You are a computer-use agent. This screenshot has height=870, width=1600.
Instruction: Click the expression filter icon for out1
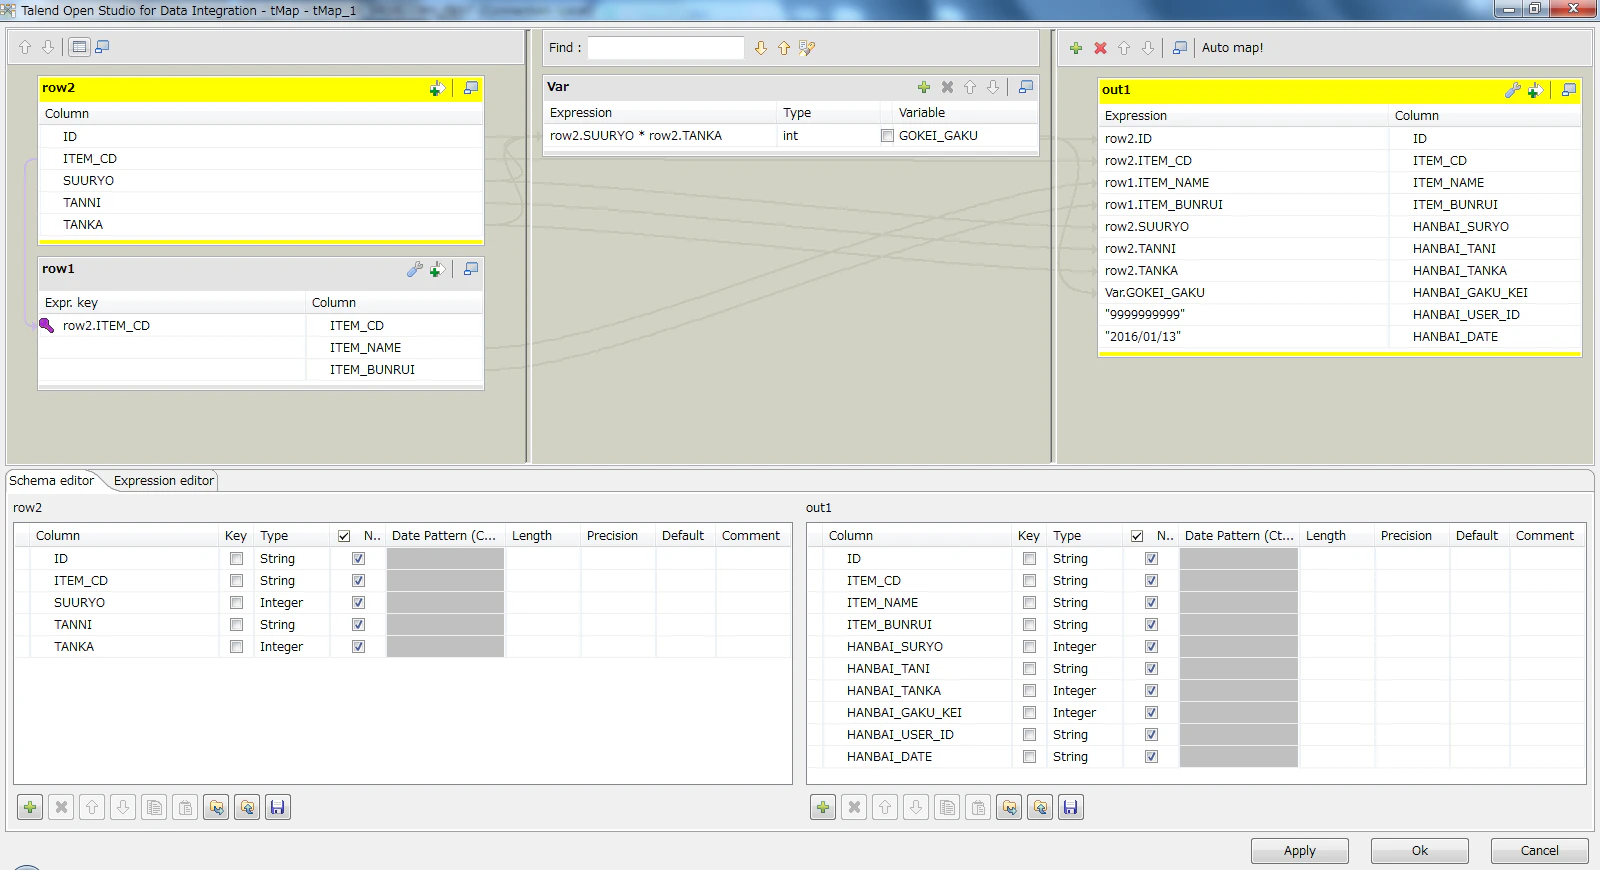pyautogui.click(x=1535, y=90)
